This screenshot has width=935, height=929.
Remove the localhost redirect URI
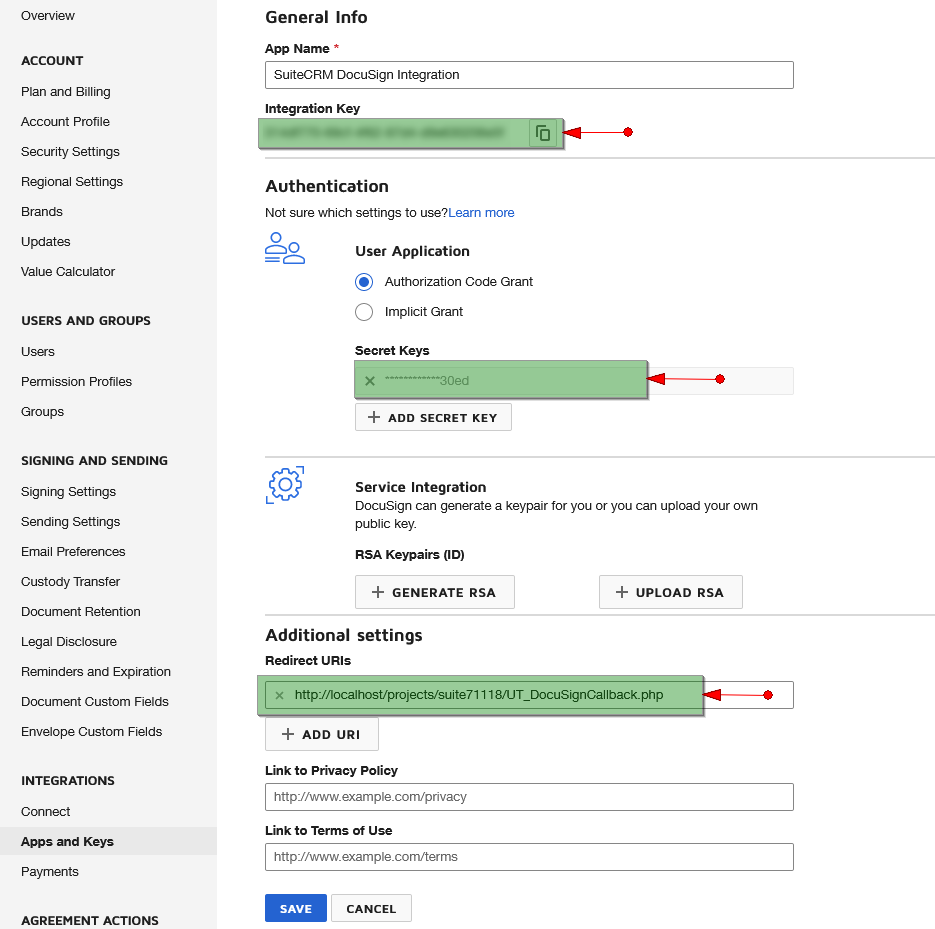point(279,695)
